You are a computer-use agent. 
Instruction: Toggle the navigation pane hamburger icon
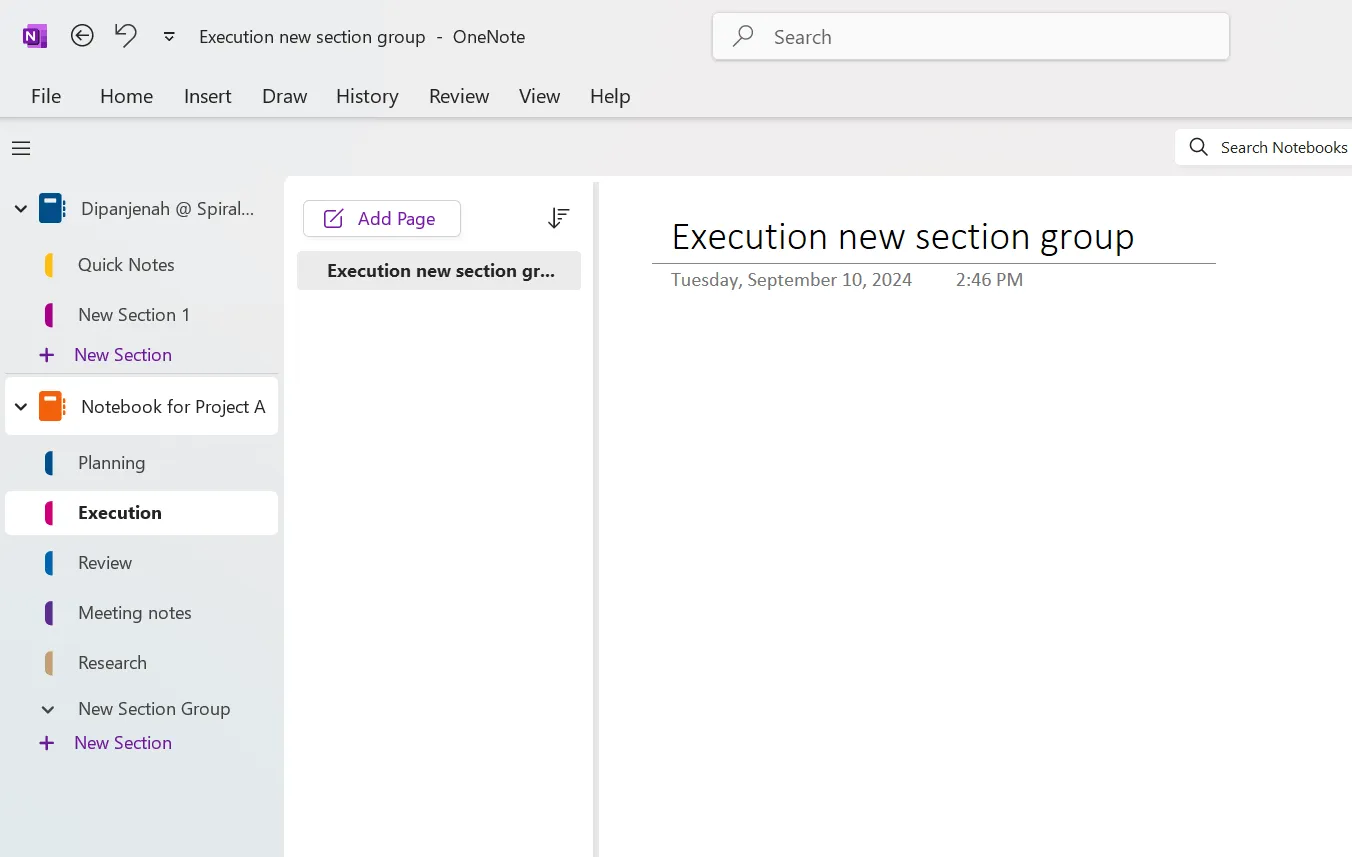point(21,148)
